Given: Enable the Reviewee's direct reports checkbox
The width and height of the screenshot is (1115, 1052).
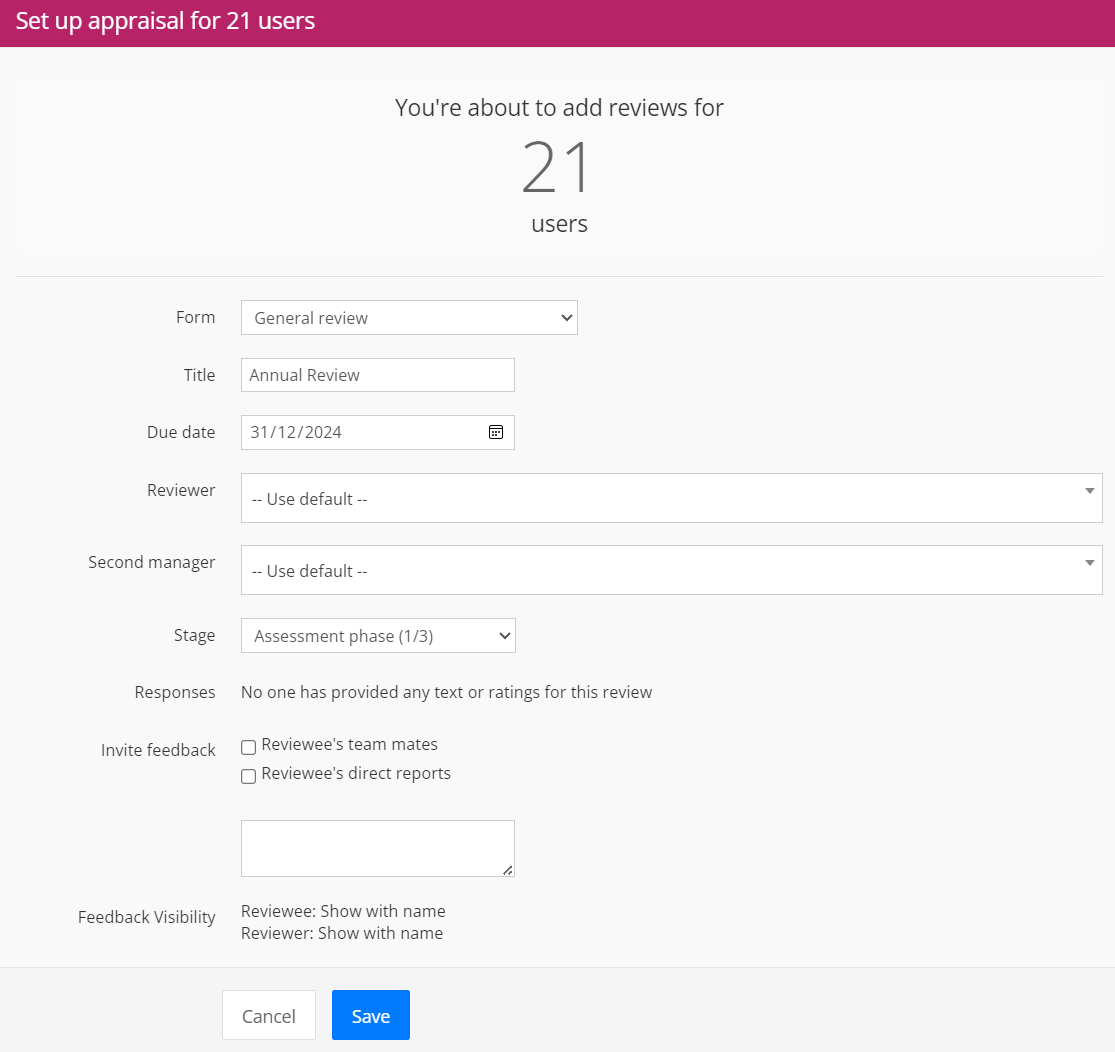Looking at the screenshot, I should (249, 776).
